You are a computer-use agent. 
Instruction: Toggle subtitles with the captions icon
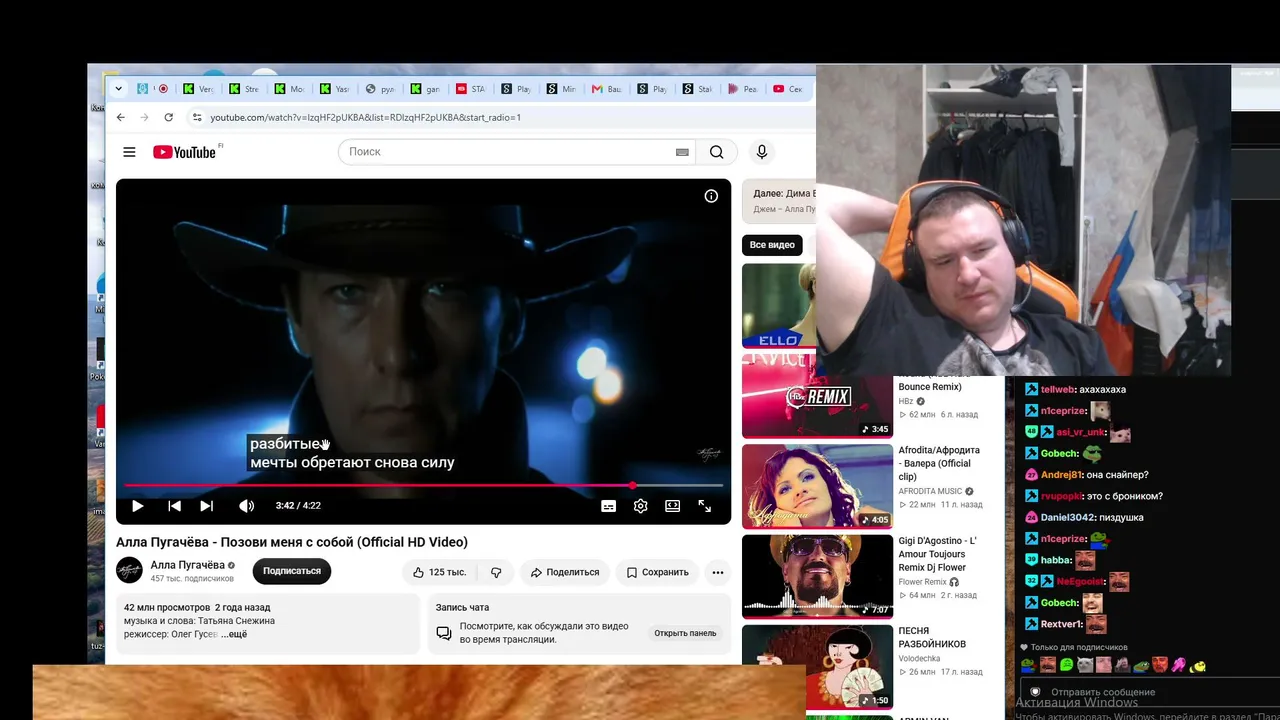click(x=608, y=506)
